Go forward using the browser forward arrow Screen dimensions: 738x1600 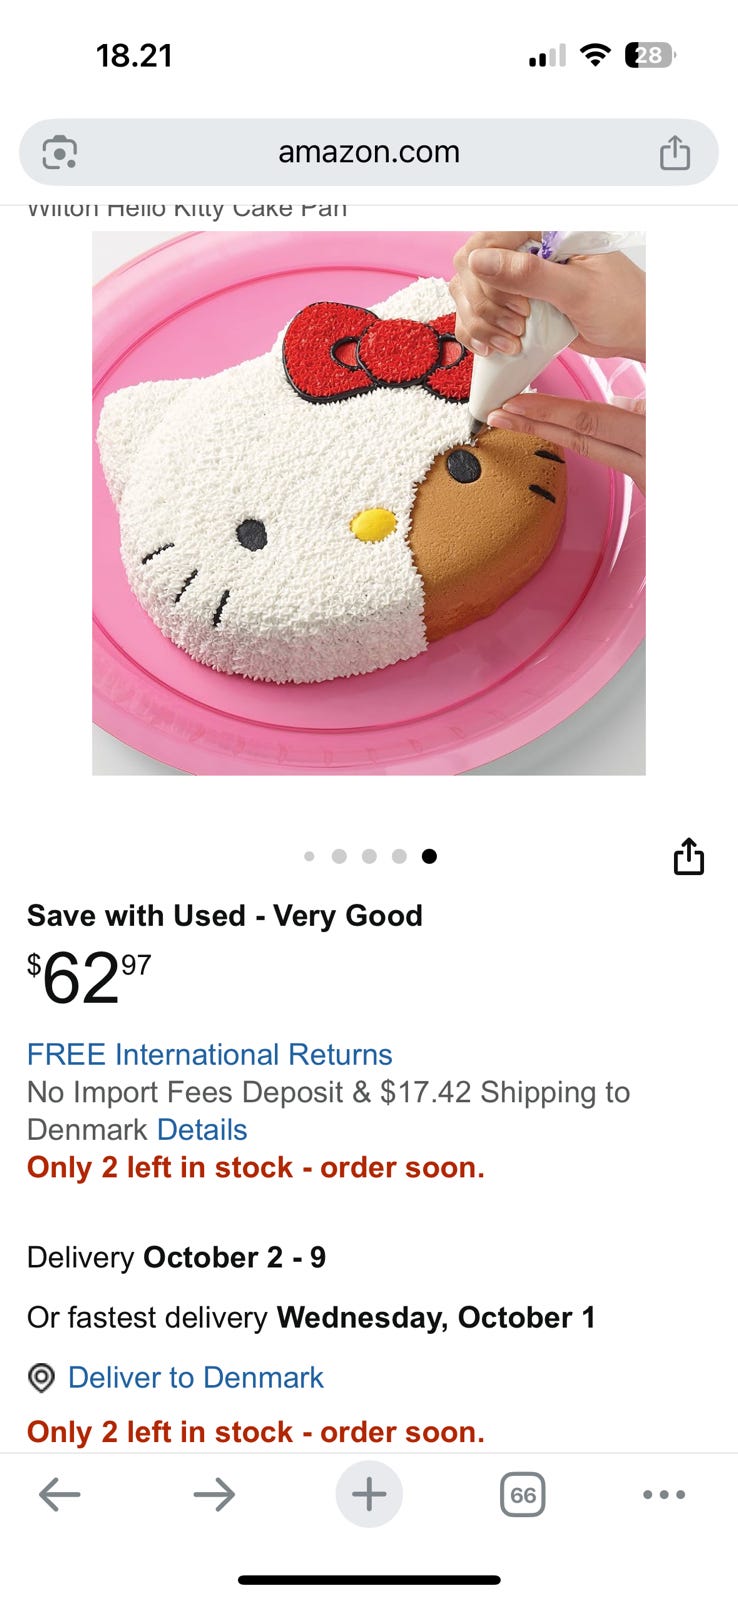point(214,1495)
